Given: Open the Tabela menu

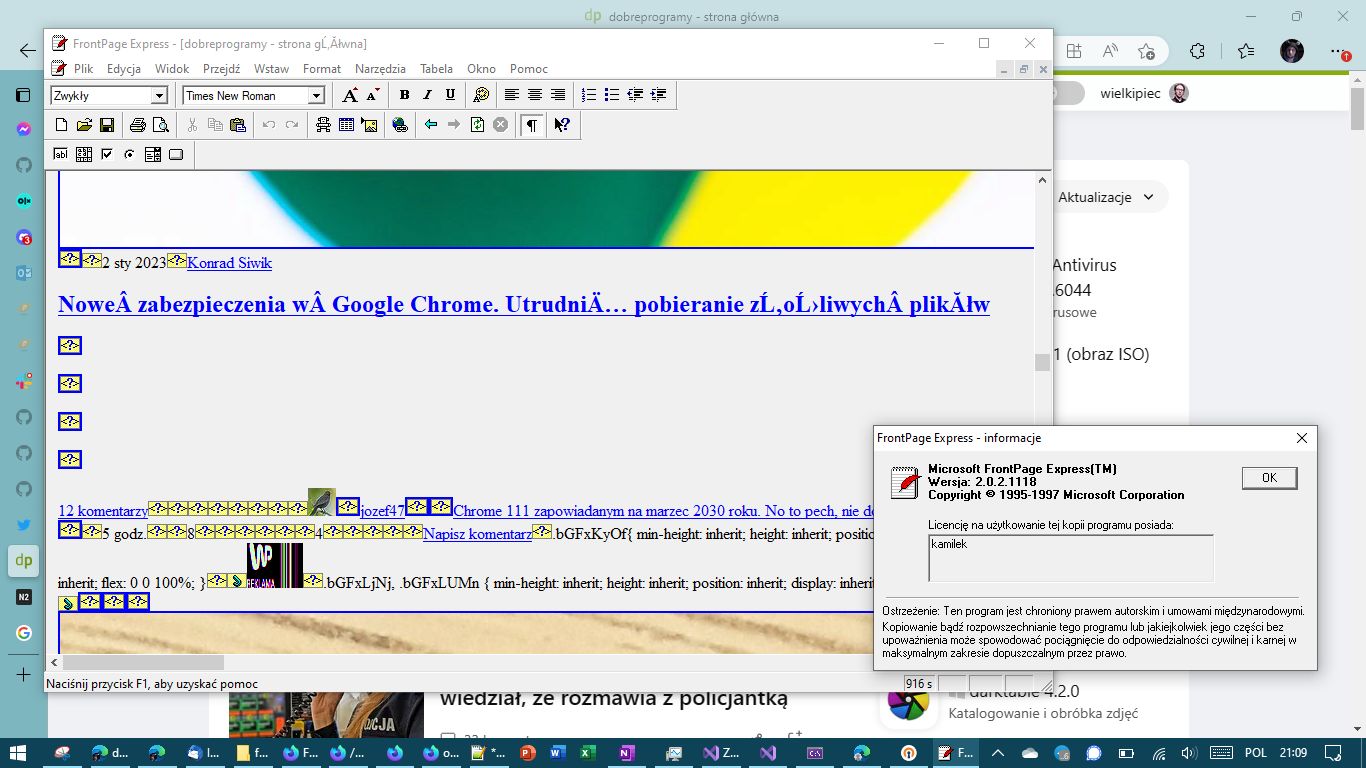Looking at the screenshot, I should [436, 69].
